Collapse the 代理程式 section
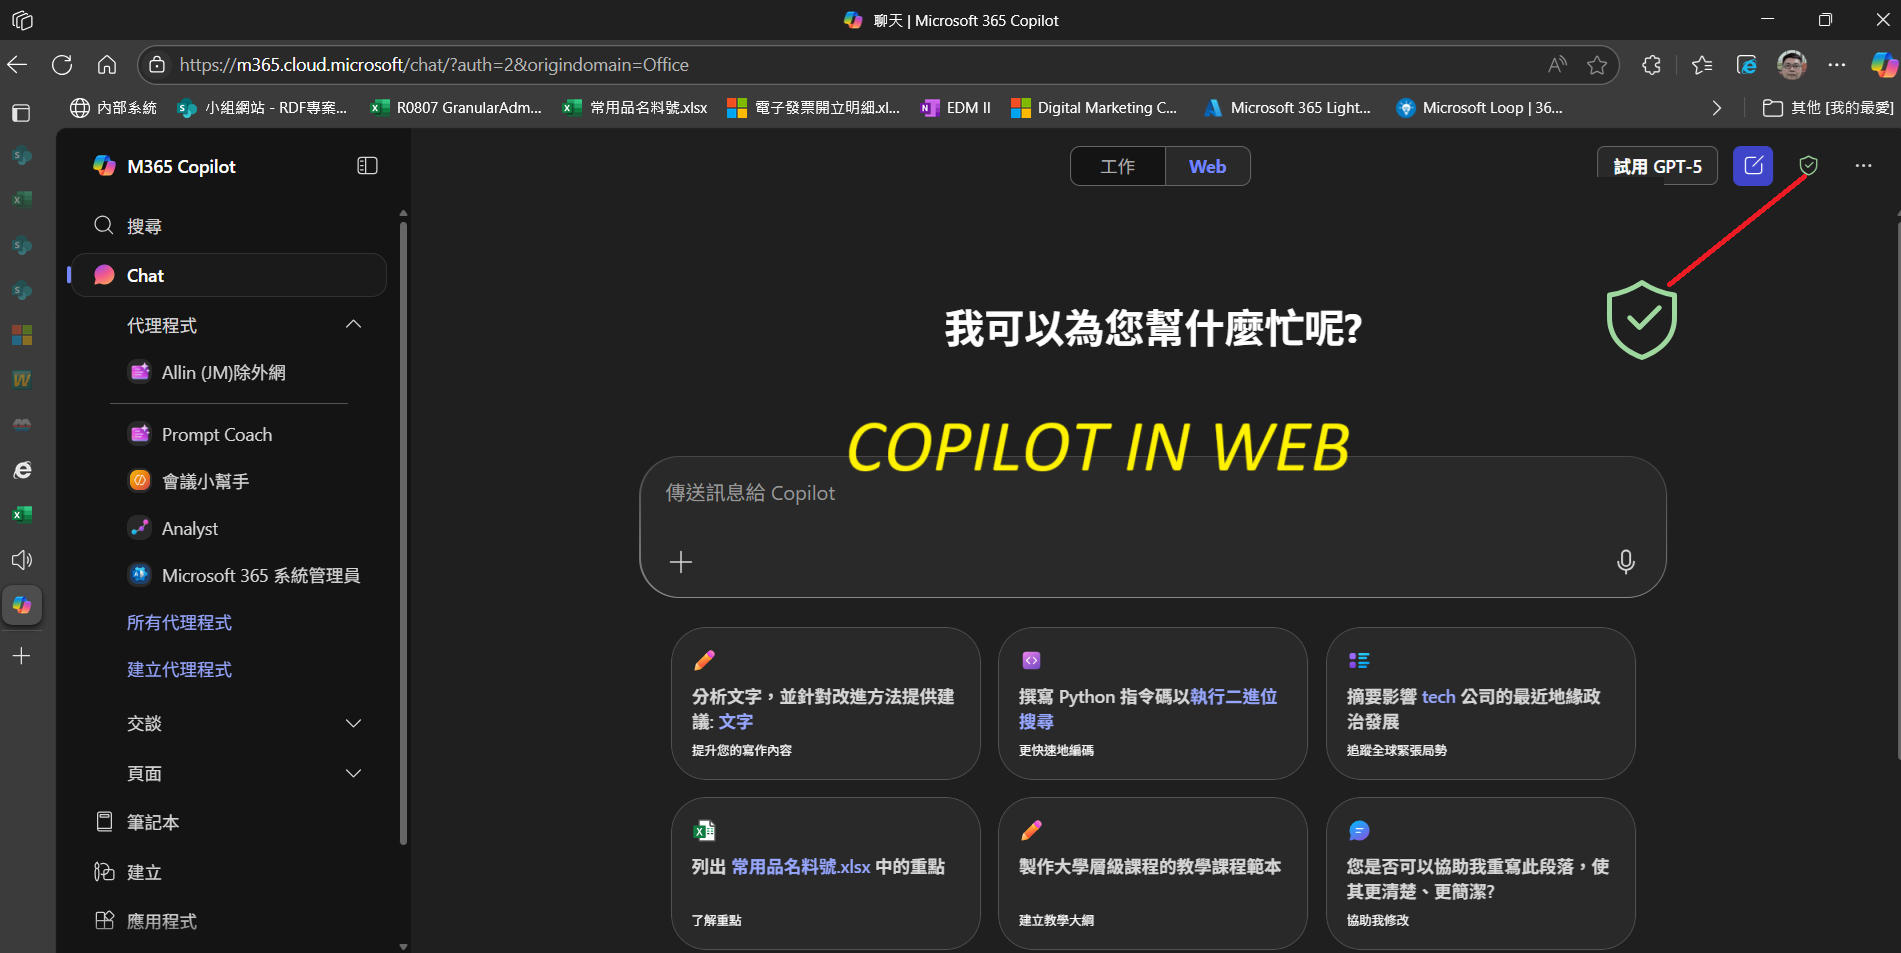This screenshot has width=1901, height=953. [353, 325]
